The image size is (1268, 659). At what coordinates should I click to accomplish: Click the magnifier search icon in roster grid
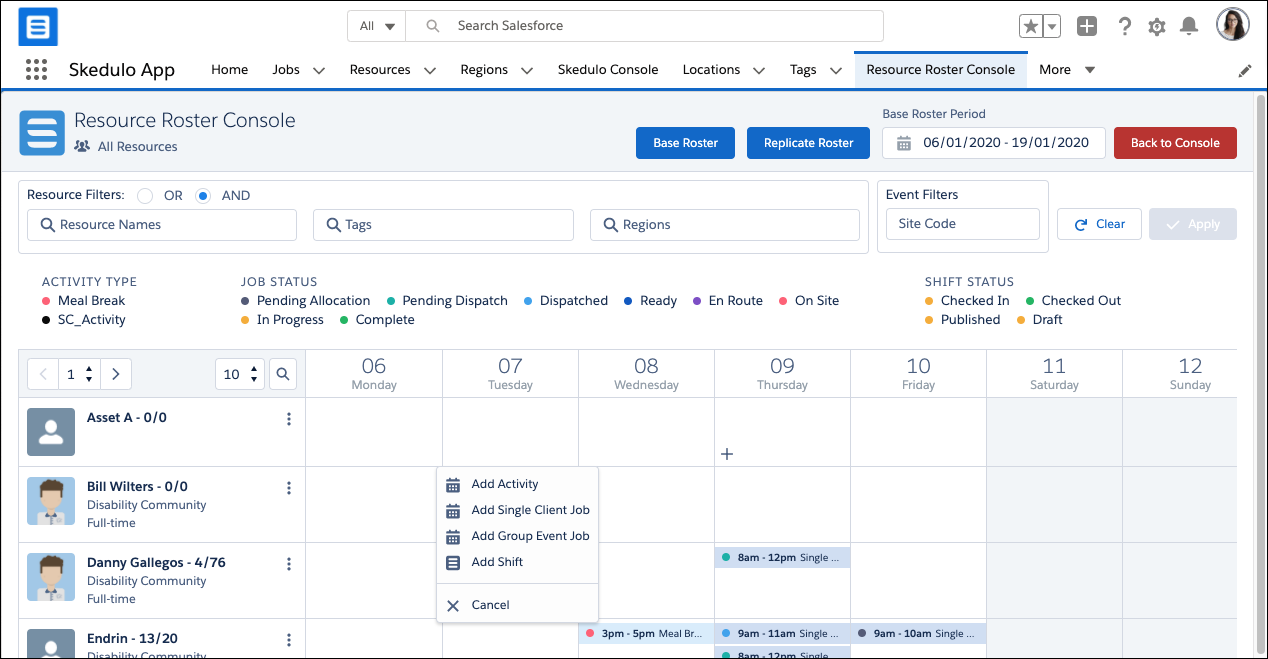point(283,374)
